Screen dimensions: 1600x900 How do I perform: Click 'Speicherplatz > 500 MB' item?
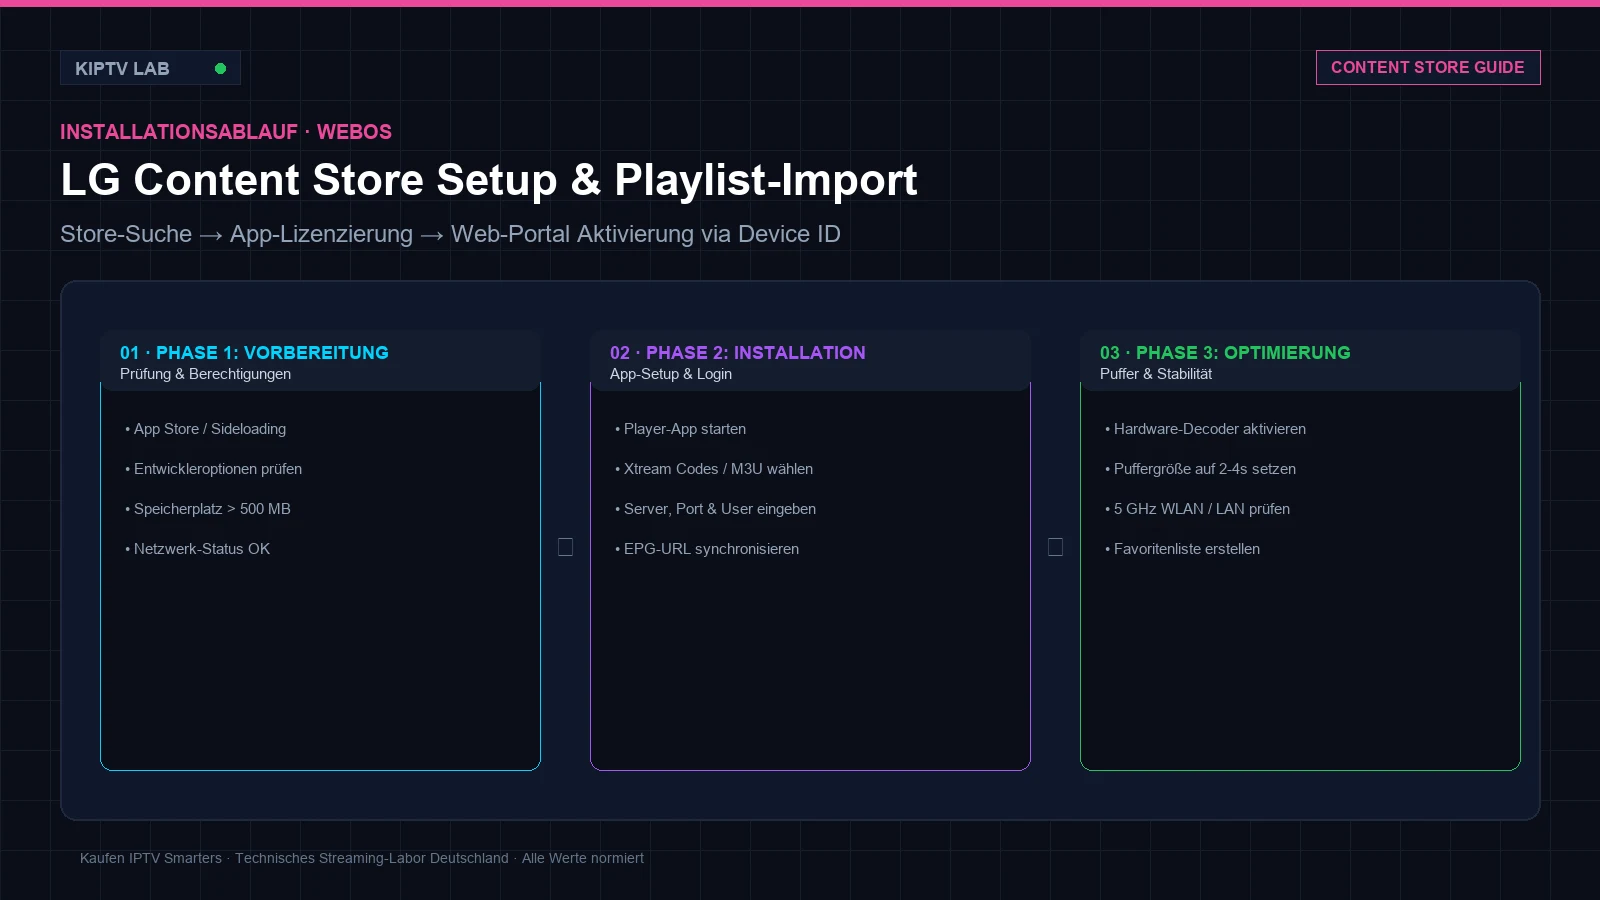click(208, 509)
